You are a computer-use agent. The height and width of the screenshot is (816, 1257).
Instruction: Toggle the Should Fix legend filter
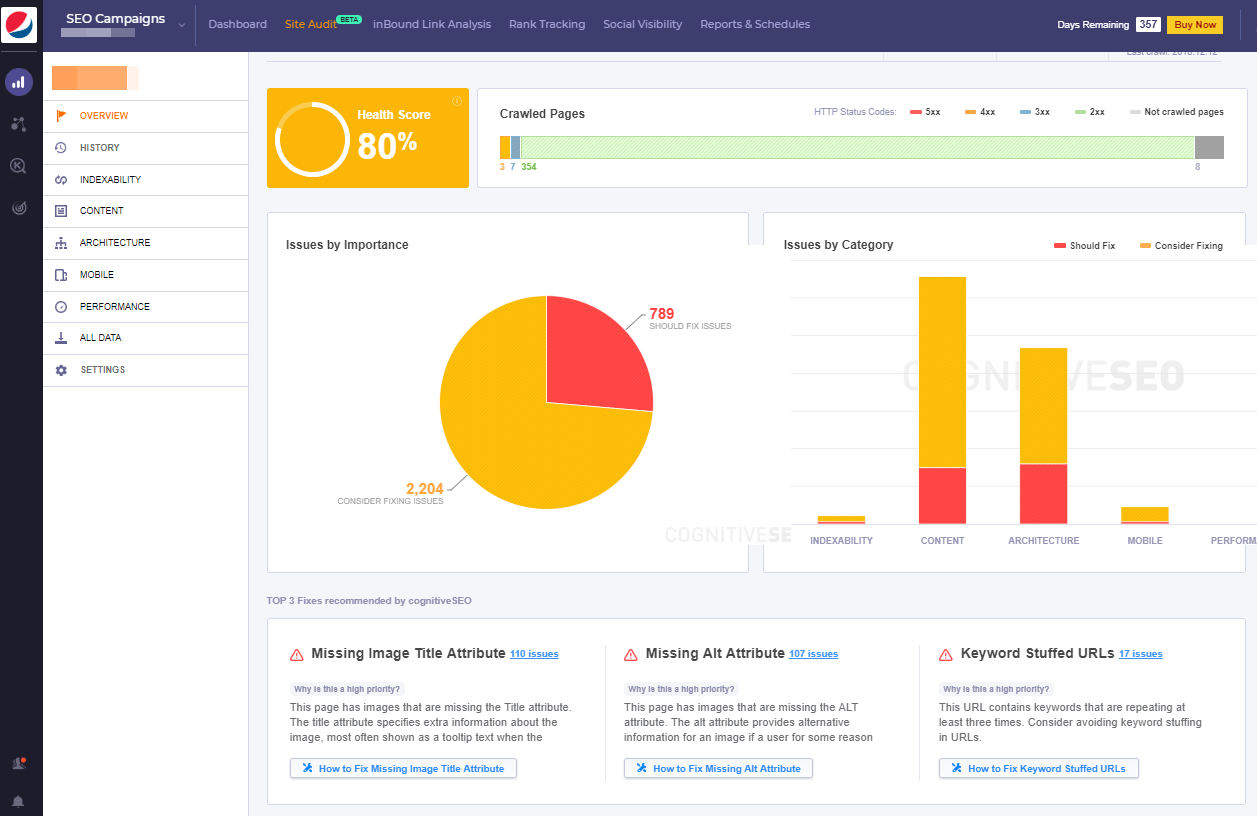click(x=1084, y=245)
